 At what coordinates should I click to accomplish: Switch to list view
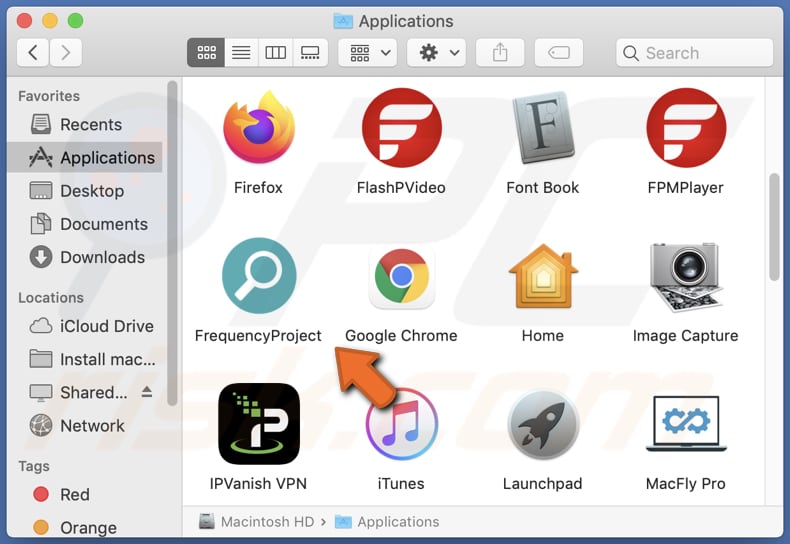[x=241, y=52]
